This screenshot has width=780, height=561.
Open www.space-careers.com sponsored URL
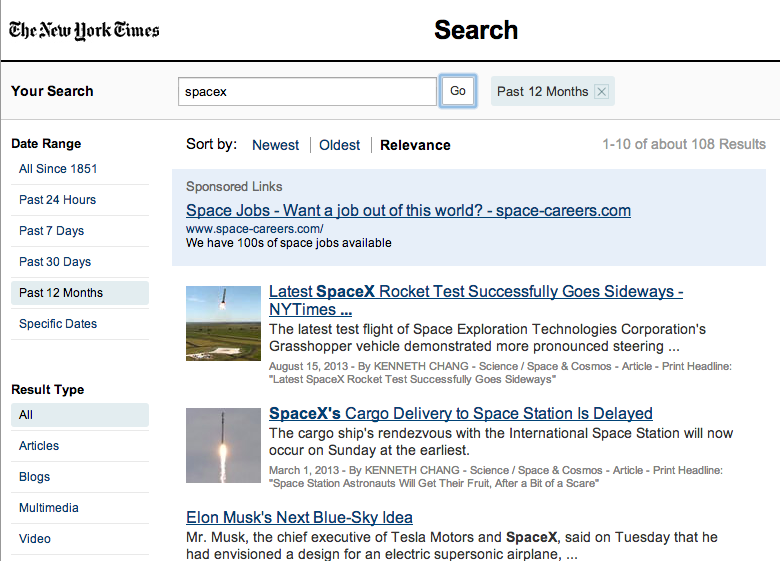point(255,229)
